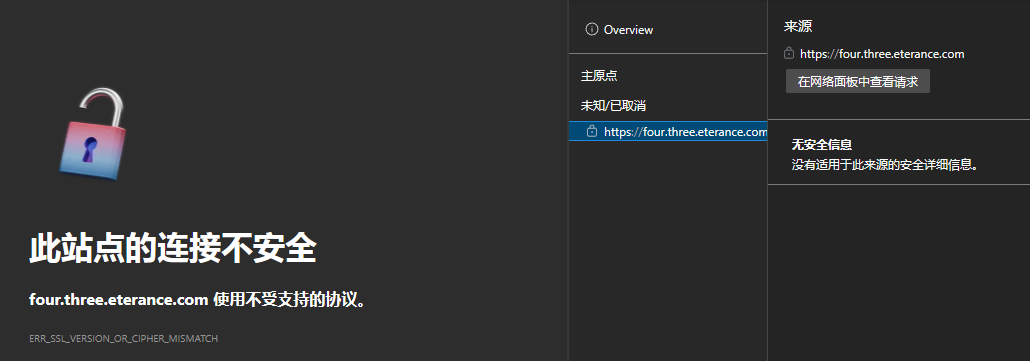This screenshot has width=1030, height=361.
Task: Click the lock icon in selected origin row
Action: point(591,131)
